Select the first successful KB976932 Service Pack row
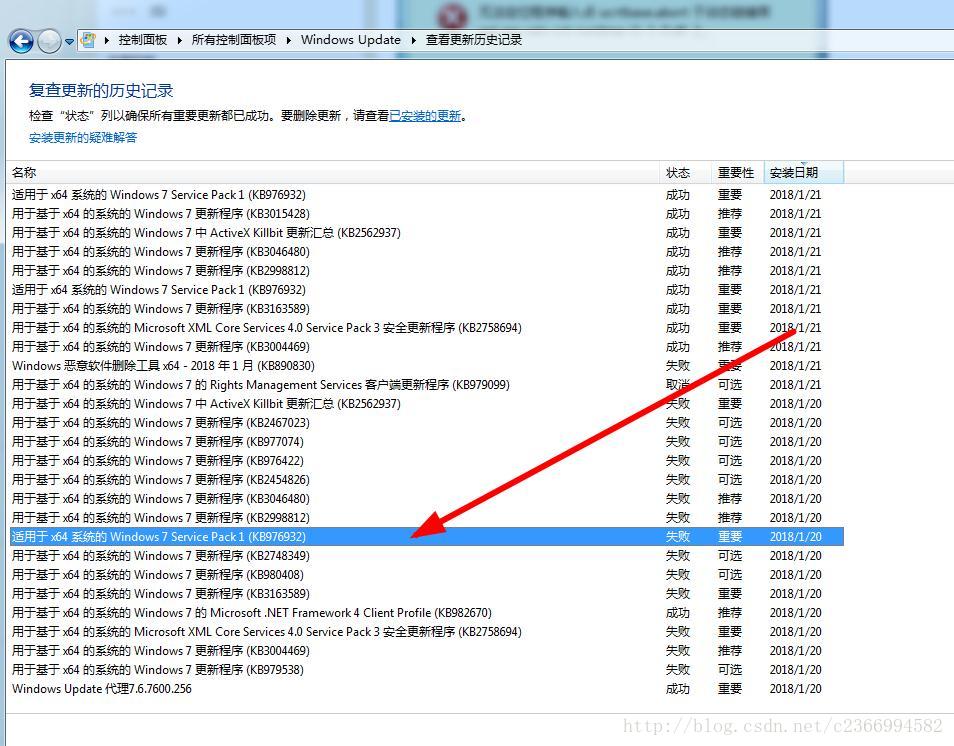 coord(425,195)
